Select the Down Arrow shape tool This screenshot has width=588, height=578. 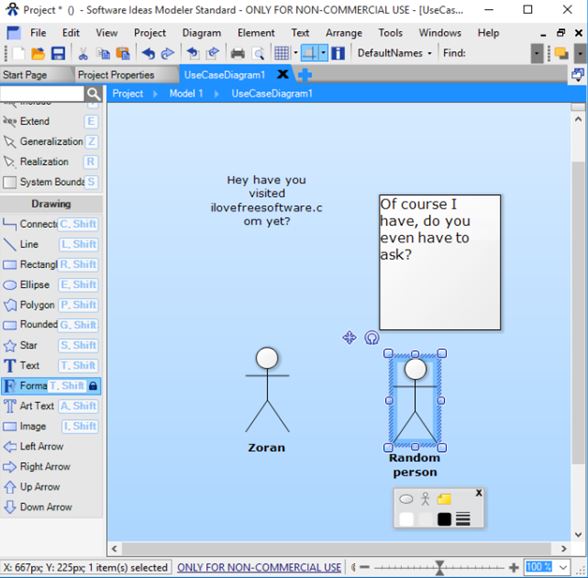pos(50,507)
